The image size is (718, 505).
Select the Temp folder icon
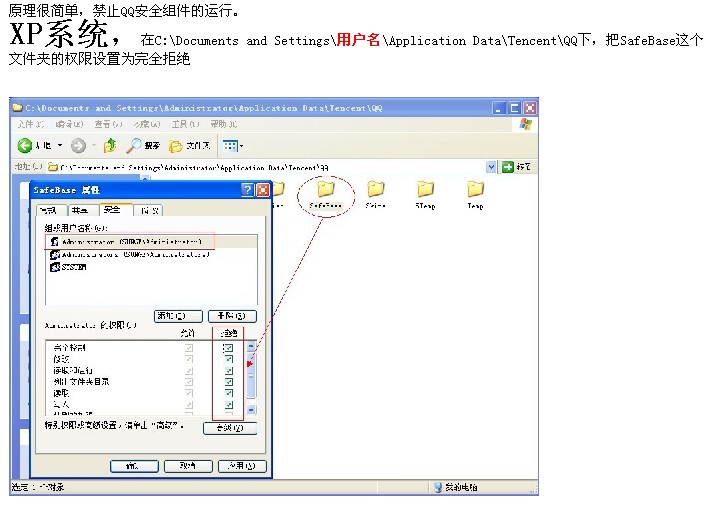coord(475,189)
